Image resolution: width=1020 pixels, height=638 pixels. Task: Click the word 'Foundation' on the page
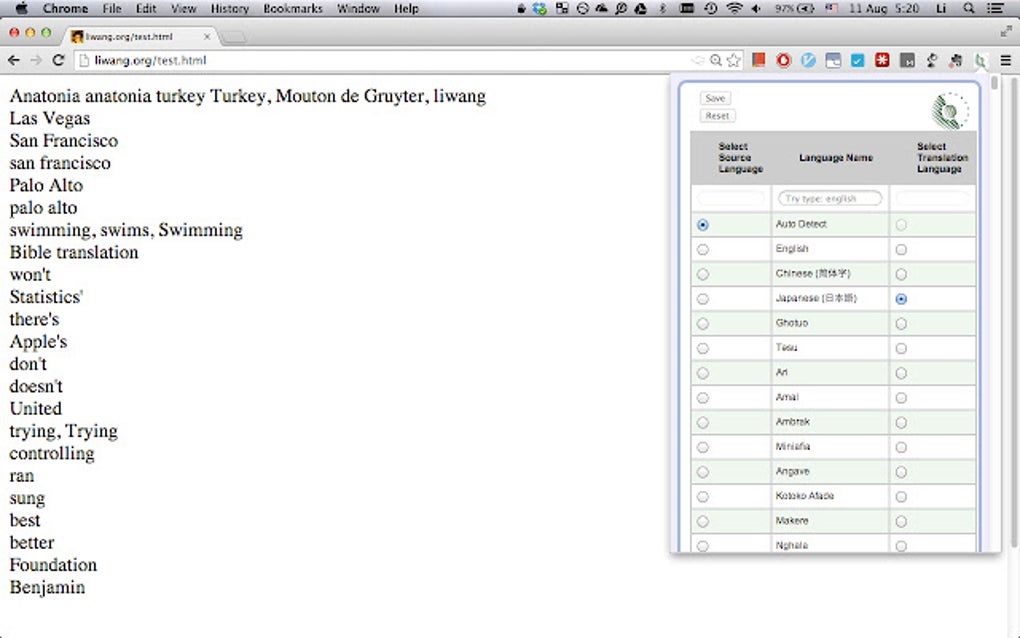point(53,565)
